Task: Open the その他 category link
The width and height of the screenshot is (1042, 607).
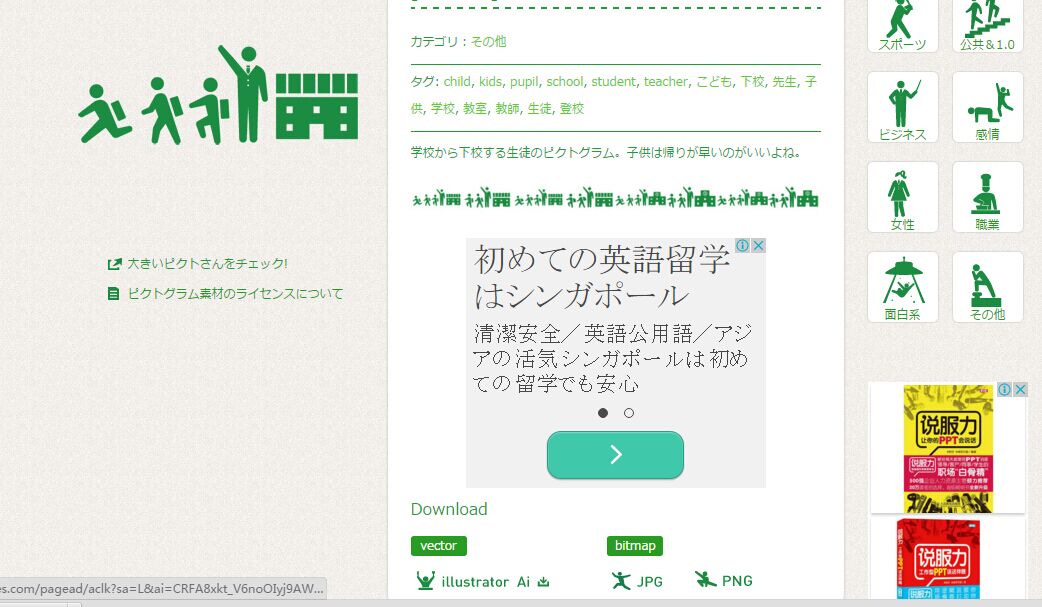Action: (x=490, y=43)
